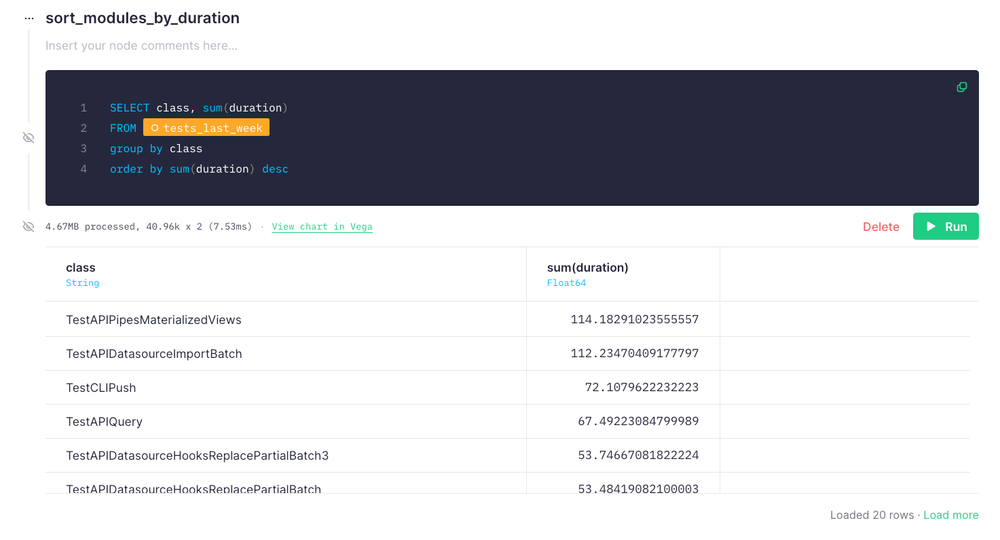The height and width of the screenshot is (540, 1000).
Task: Click the sum(duration) column header
Action: (587, 268)
